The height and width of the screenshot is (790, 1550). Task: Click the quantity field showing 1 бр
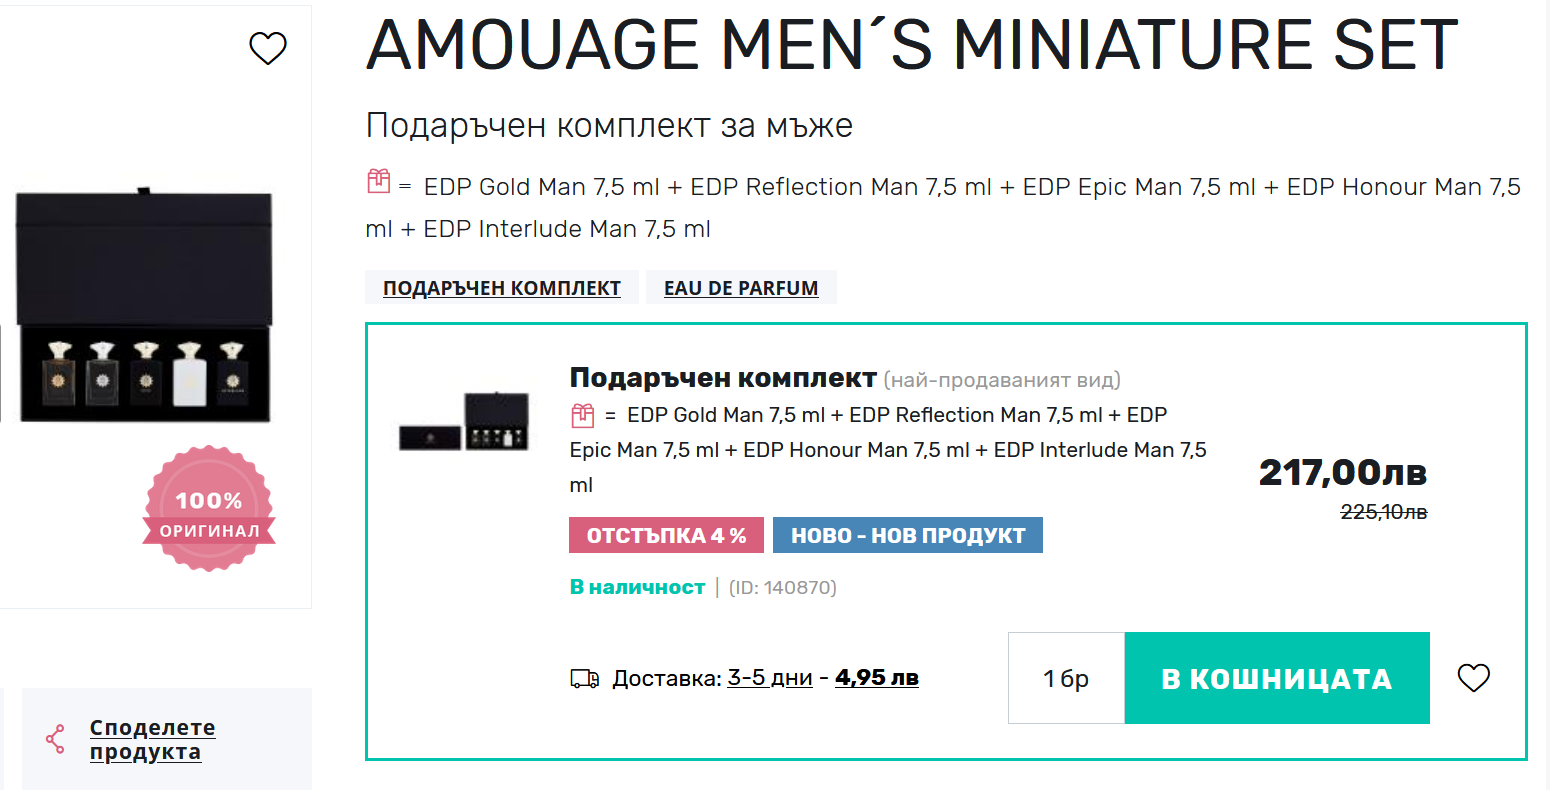[1066, 678]
